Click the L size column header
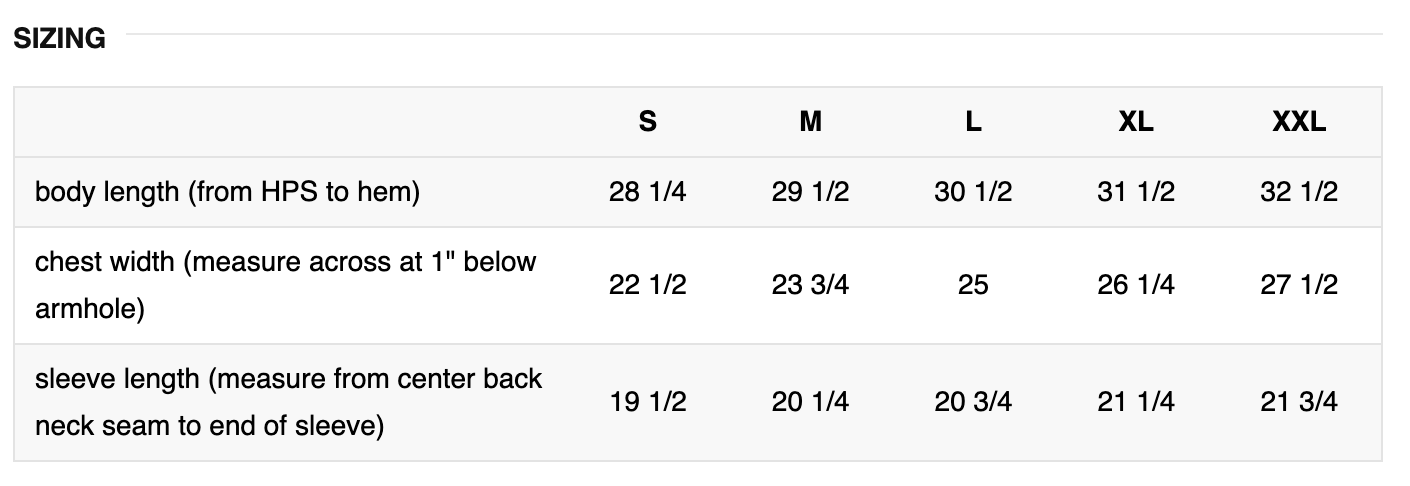The image size is (1410, 486). click(x=973, y=122)
